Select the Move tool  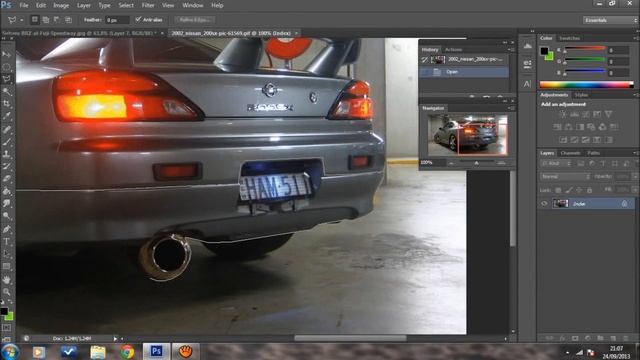pyautogui.click(x=7, y=54)
